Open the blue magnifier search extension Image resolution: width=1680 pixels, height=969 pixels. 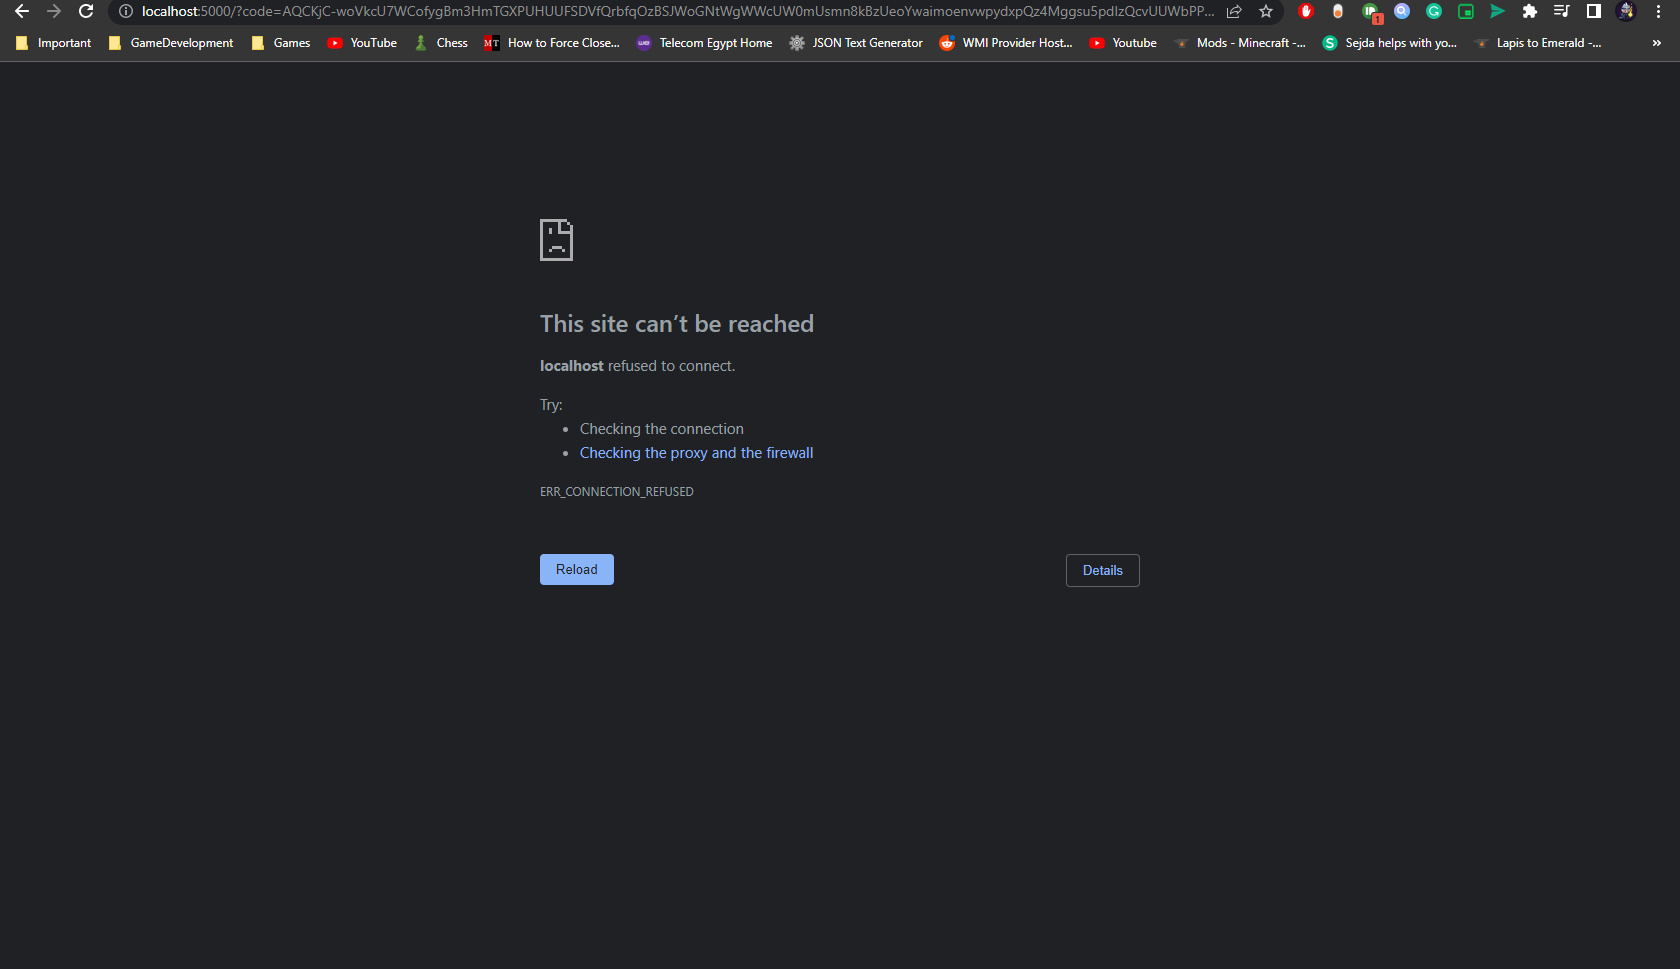[x=1402, y=12]
